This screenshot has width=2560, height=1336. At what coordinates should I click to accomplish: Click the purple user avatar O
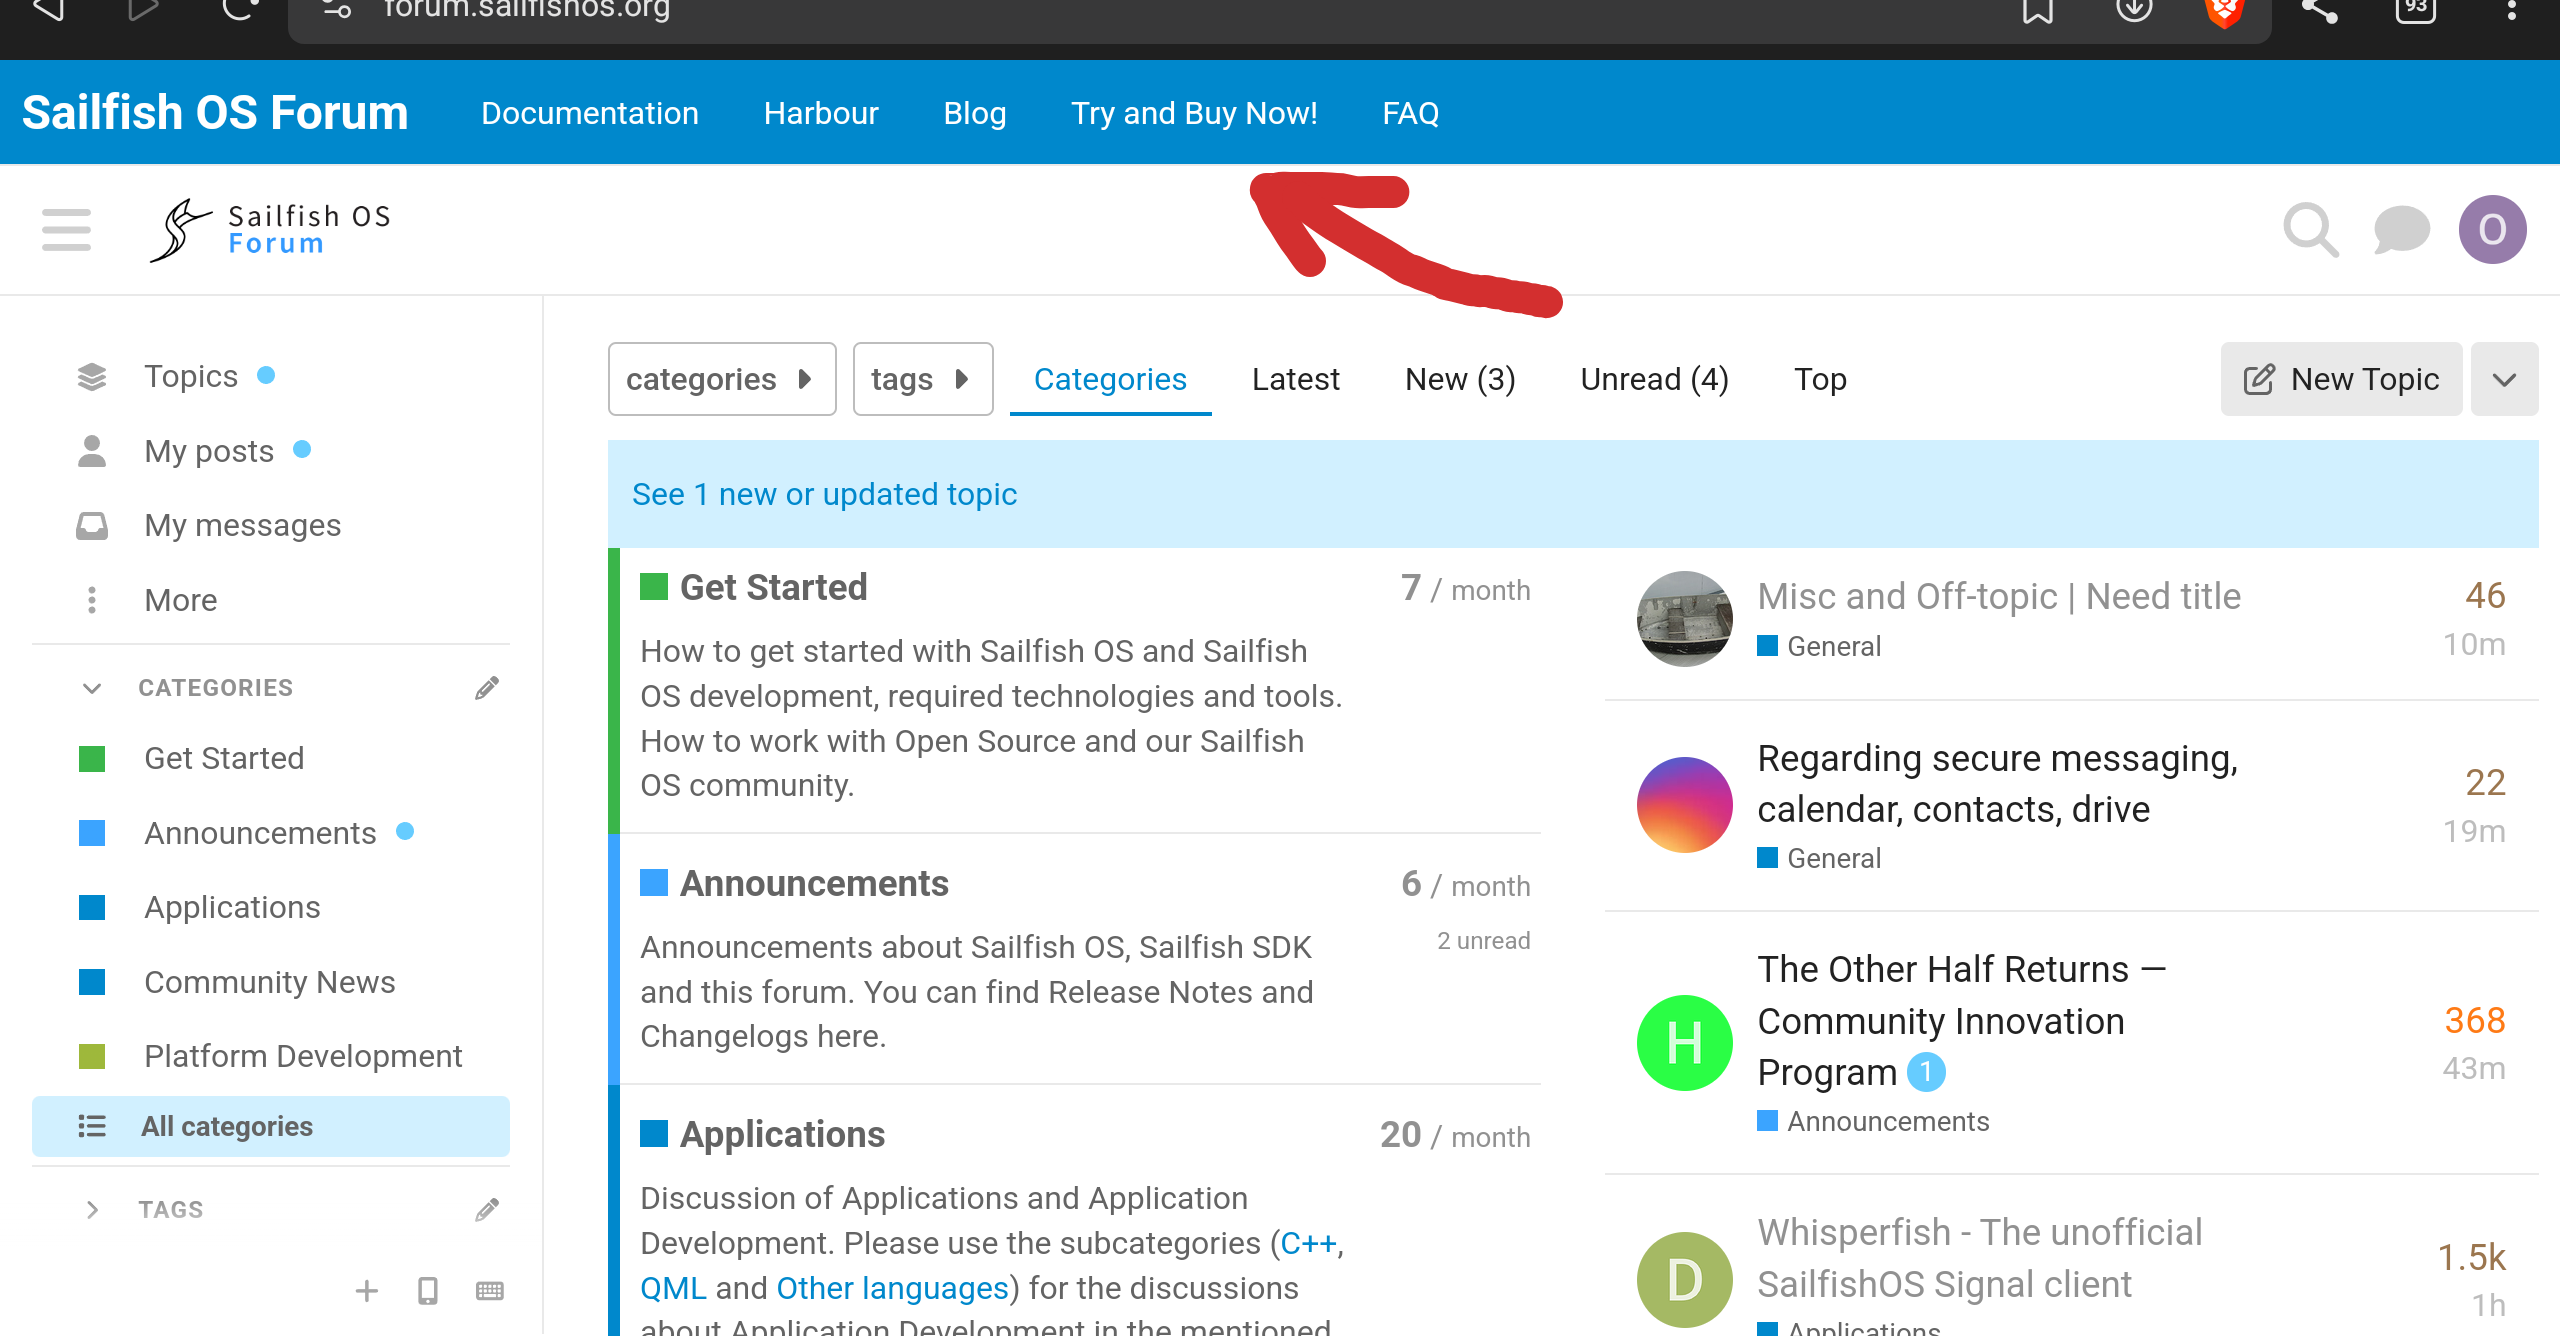pyautogui.click(x=2492, y=230)
